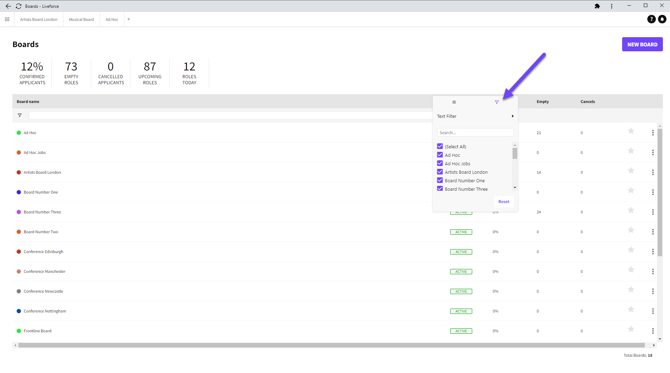
Task: Click filter list scroll down arrow
Action: [x=514, y=188]
